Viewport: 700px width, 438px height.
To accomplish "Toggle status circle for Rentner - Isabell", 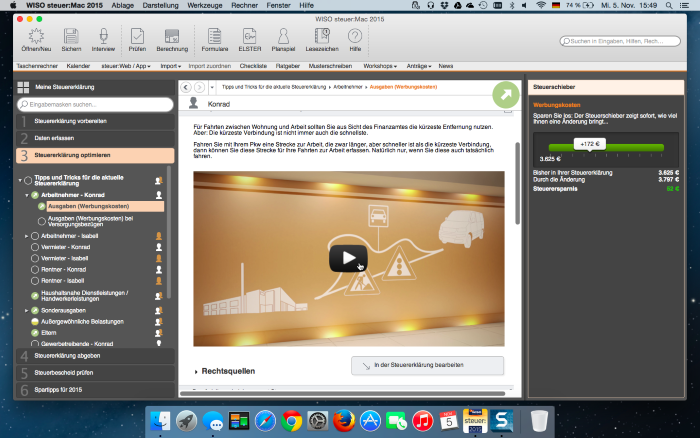I will click(35, 281).
